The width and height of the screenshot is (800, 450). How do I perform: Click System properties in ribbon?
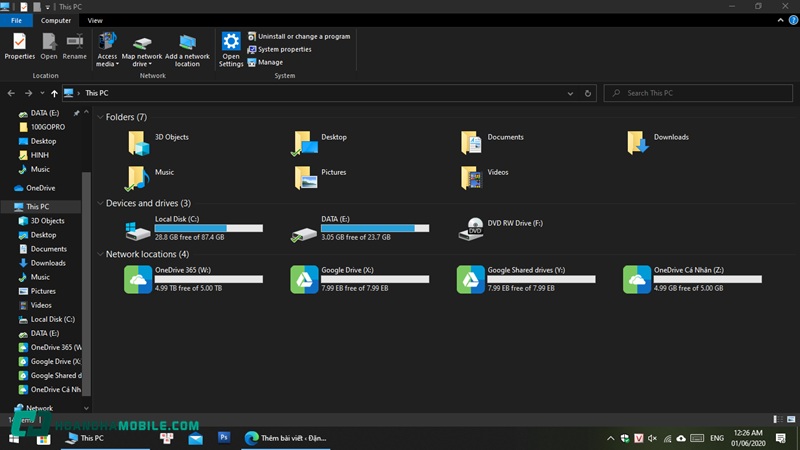pos(284,49)
